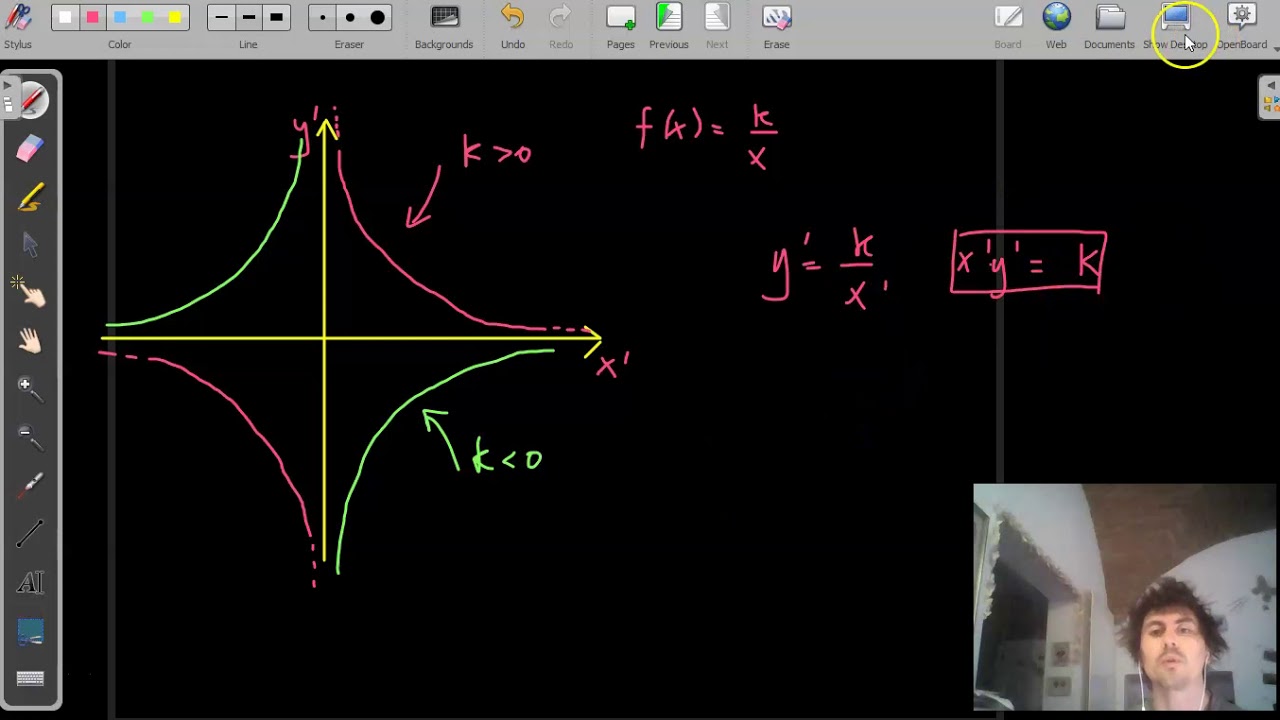
Task: Go to the Next page
Action: pyautogui.click(x=717, y=26)
